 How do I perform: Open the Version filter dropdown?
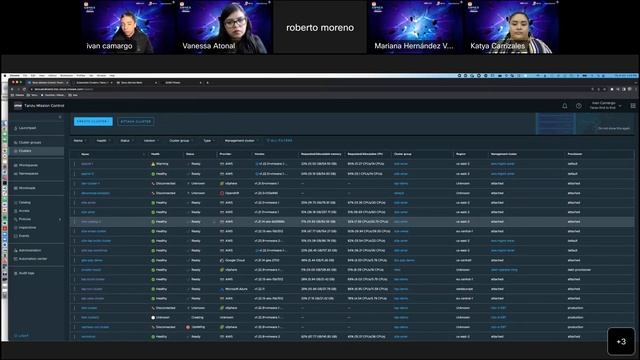pyautogui.click(x=151, y=140)
